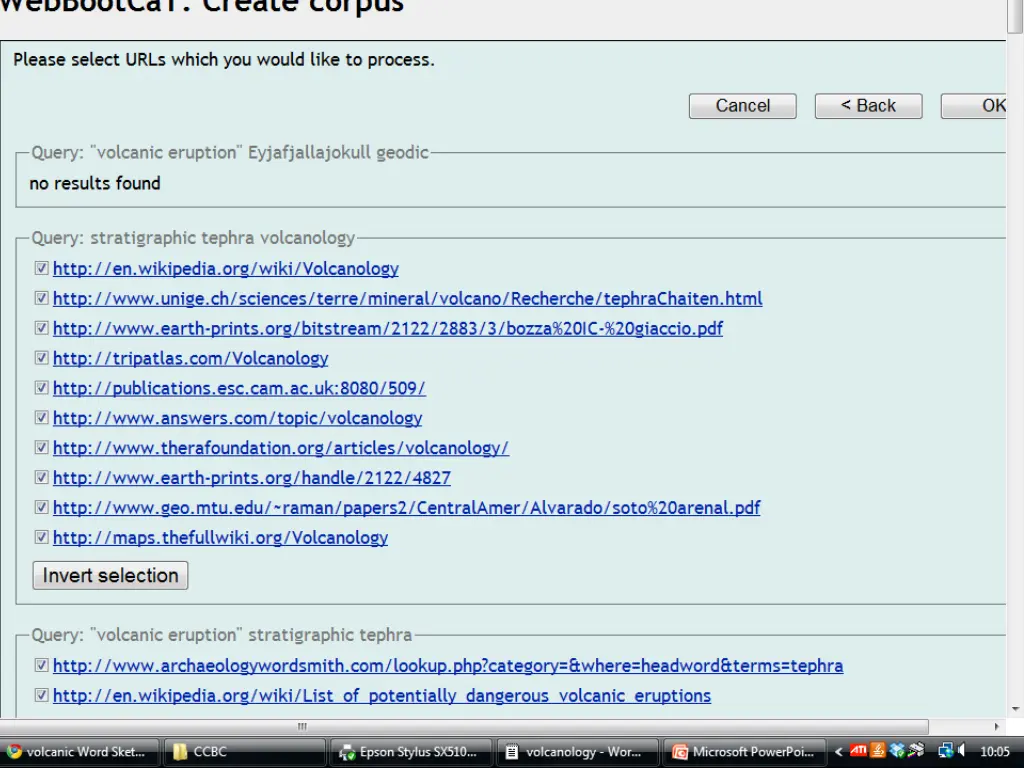Uncheck the en.wikipedia.org/wiki/Volcanology checkbox
Screen dimensions: 1024x768
click(x=41, y=268)
